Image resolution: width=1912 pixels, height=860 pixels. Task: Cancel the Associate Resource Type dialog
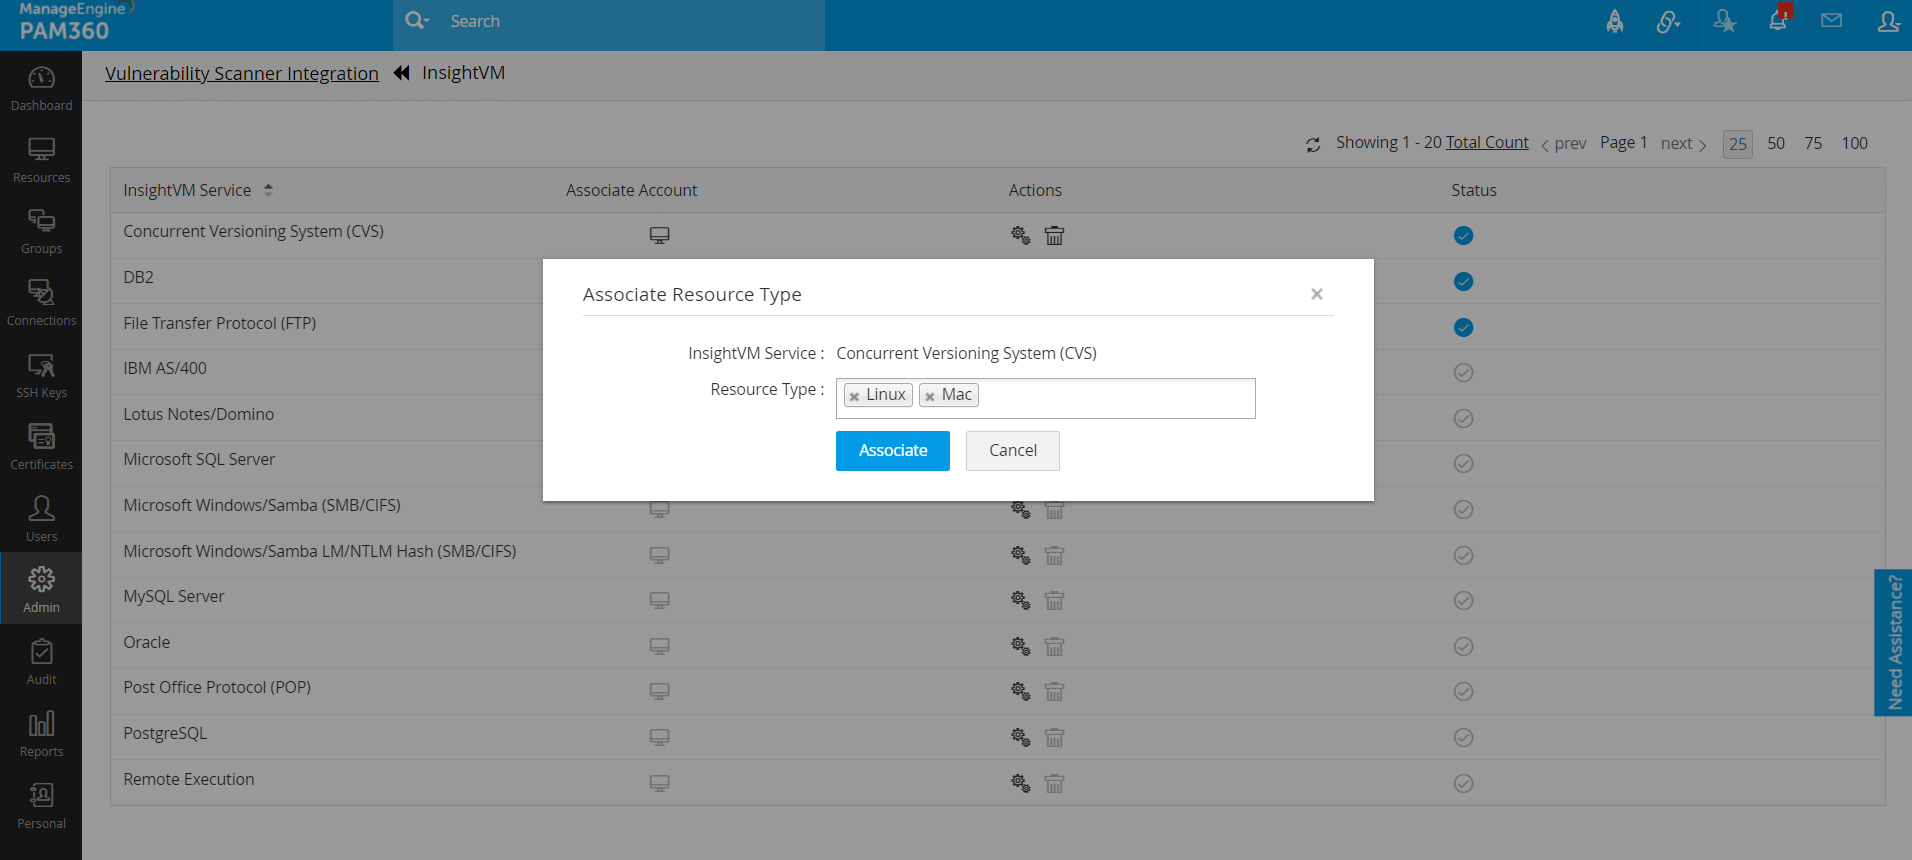[1012, 451]
